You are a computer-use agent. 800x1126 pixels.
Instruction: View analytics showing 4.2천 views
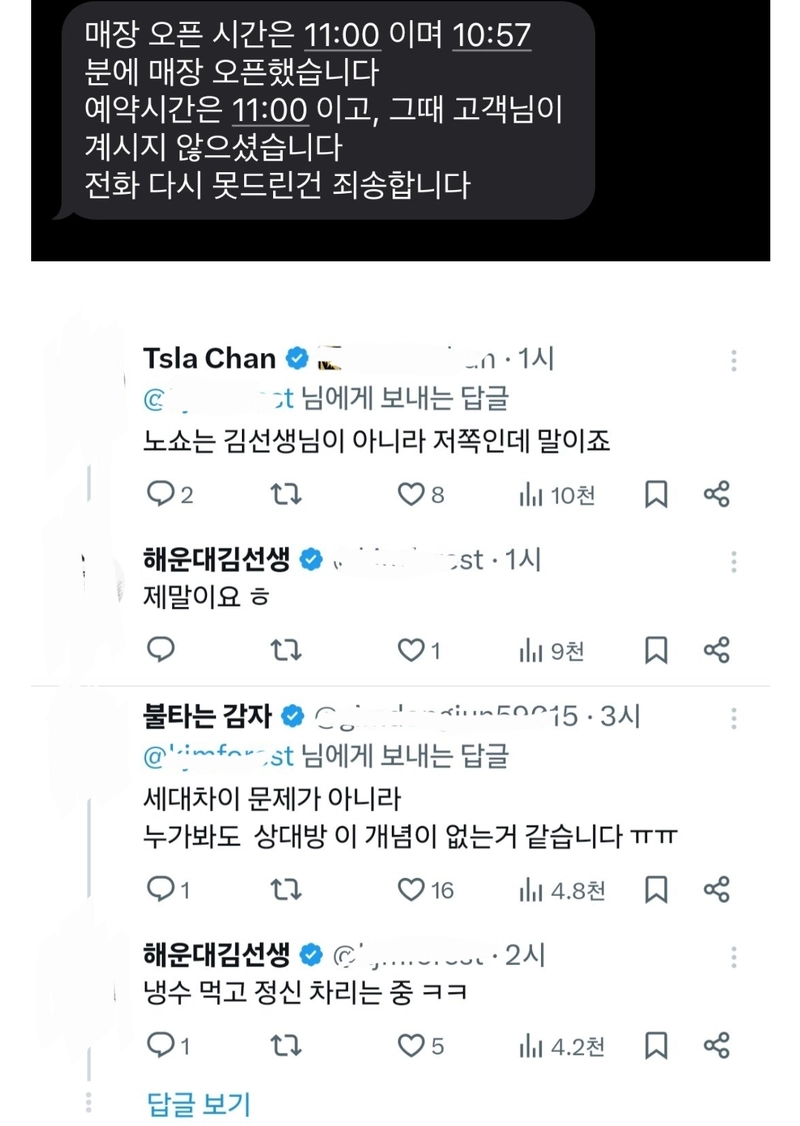pos(562,1047)
